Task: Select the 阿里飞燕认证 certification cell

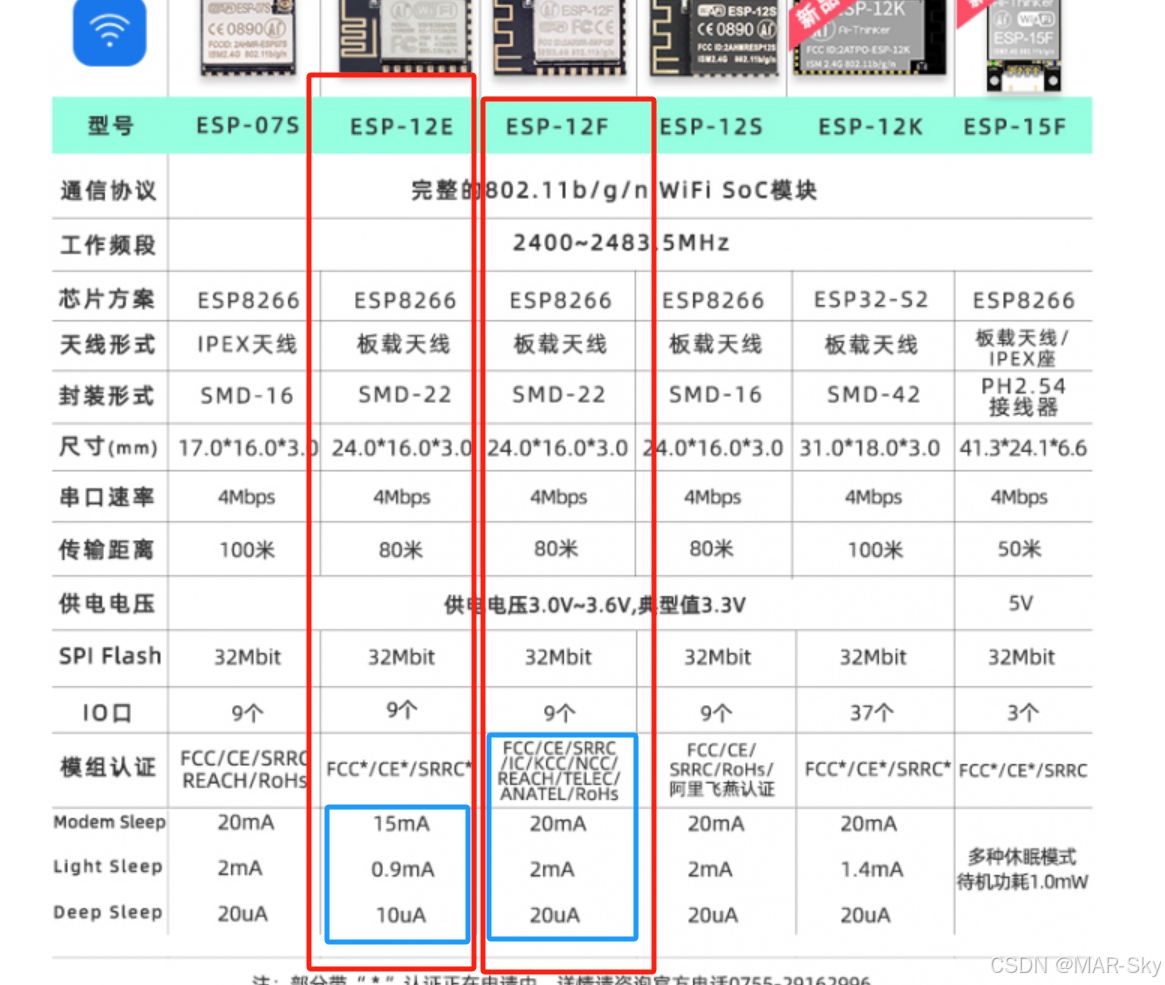Action: [x=721, y=789]
